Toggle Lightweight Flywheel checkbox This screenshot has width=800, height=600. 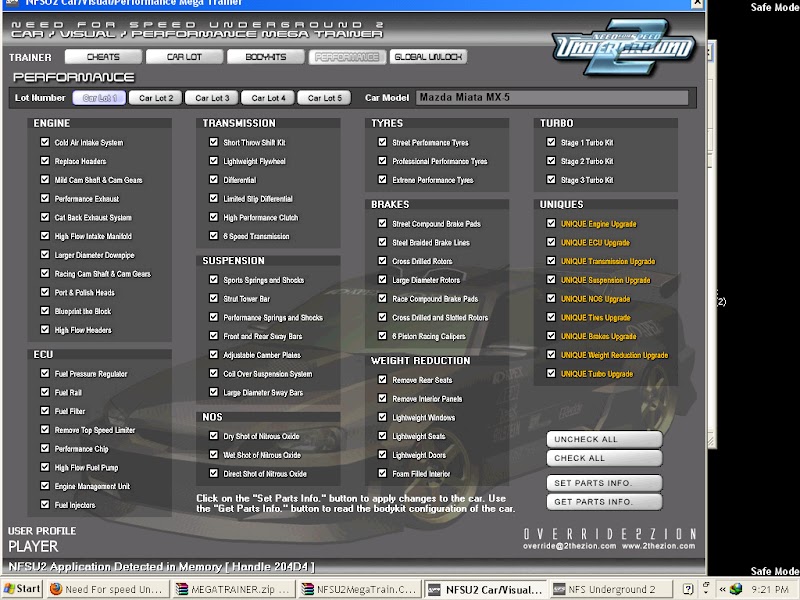pos(214,161)
